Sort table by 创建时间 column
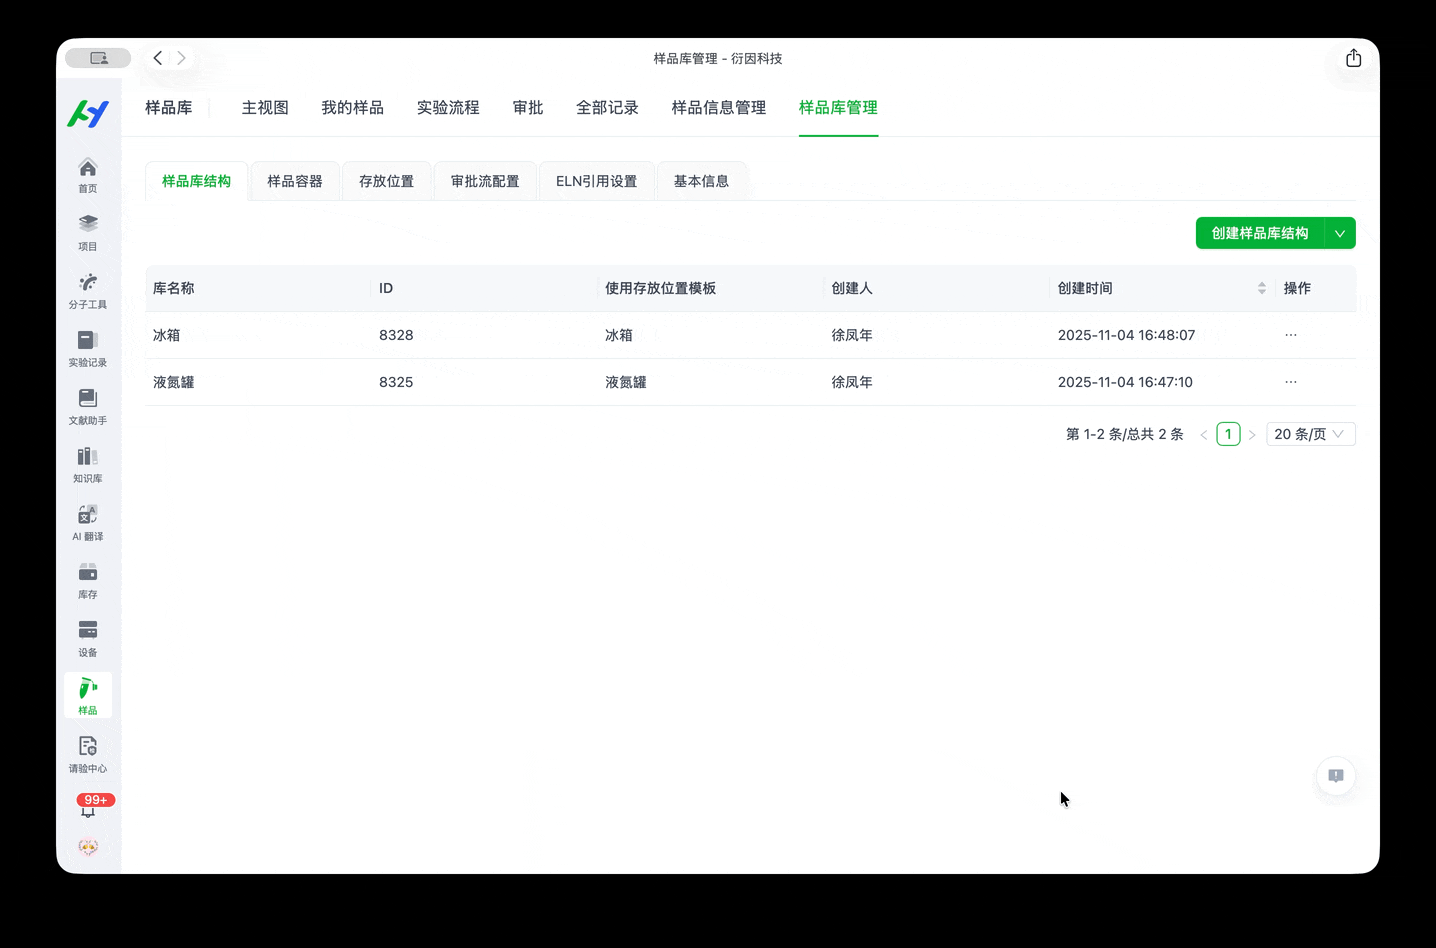This screenshot has height=948, width=1436. [1261, 288]
